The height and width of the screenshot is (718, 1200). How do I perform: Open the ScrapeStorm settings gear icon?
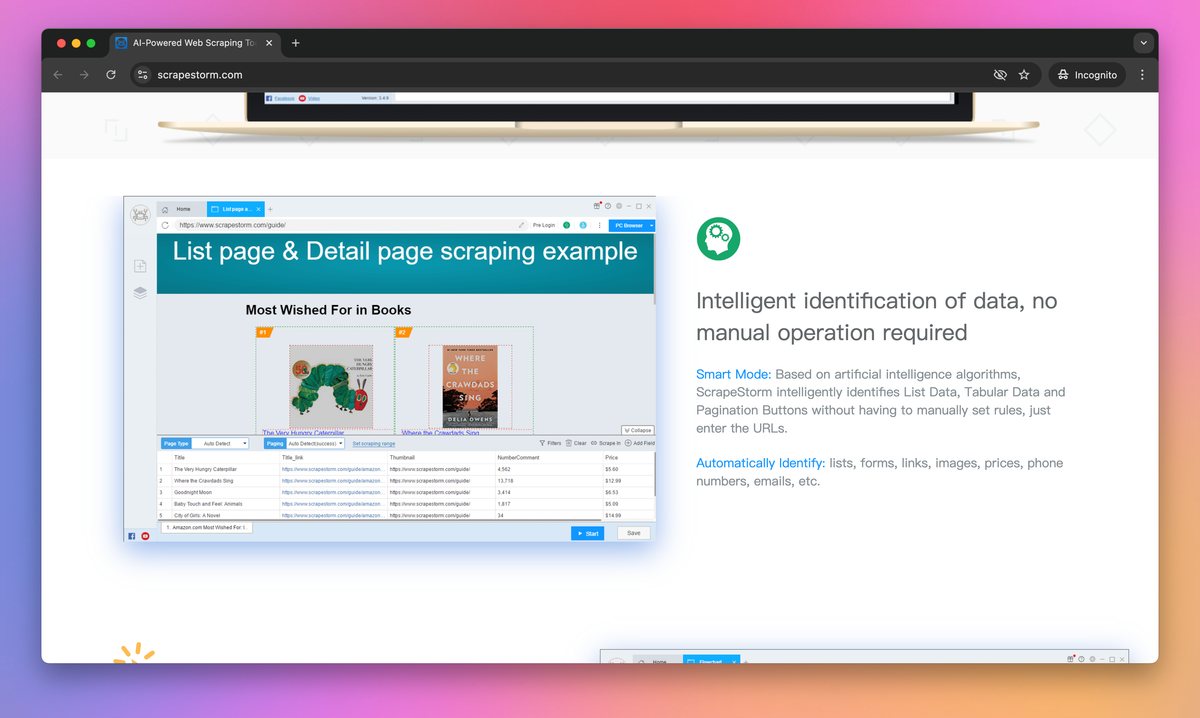(619, 206)
